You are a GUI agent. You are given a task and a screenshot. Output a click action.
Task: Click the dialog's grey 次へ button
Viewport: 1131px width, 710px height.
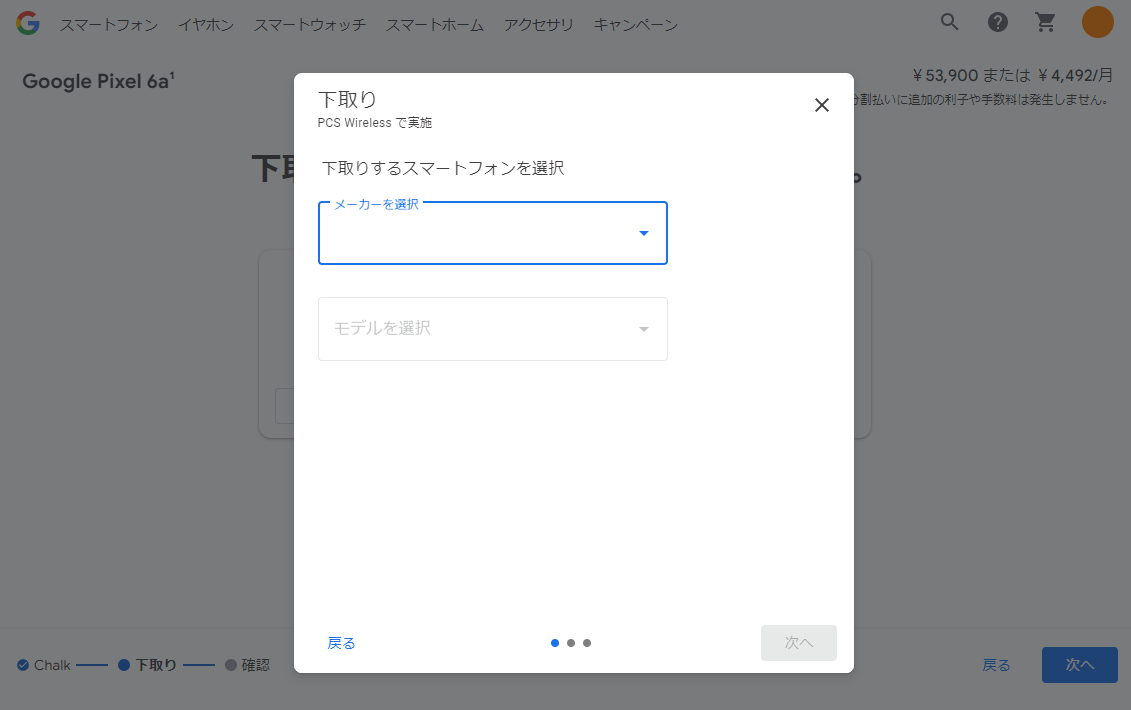tap(798, 643)
